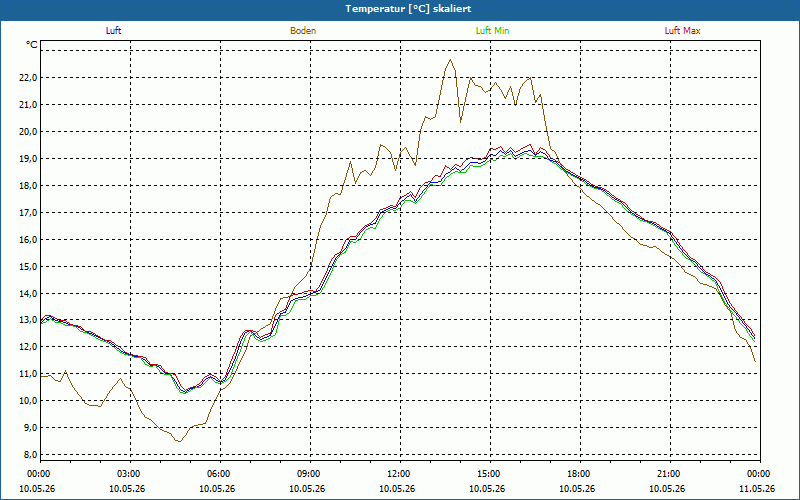This screenshot has height=500, width=800.
Task: Click the 16,0 value on the y-axis
Action: pyautogui.click(x=28, y=240)
